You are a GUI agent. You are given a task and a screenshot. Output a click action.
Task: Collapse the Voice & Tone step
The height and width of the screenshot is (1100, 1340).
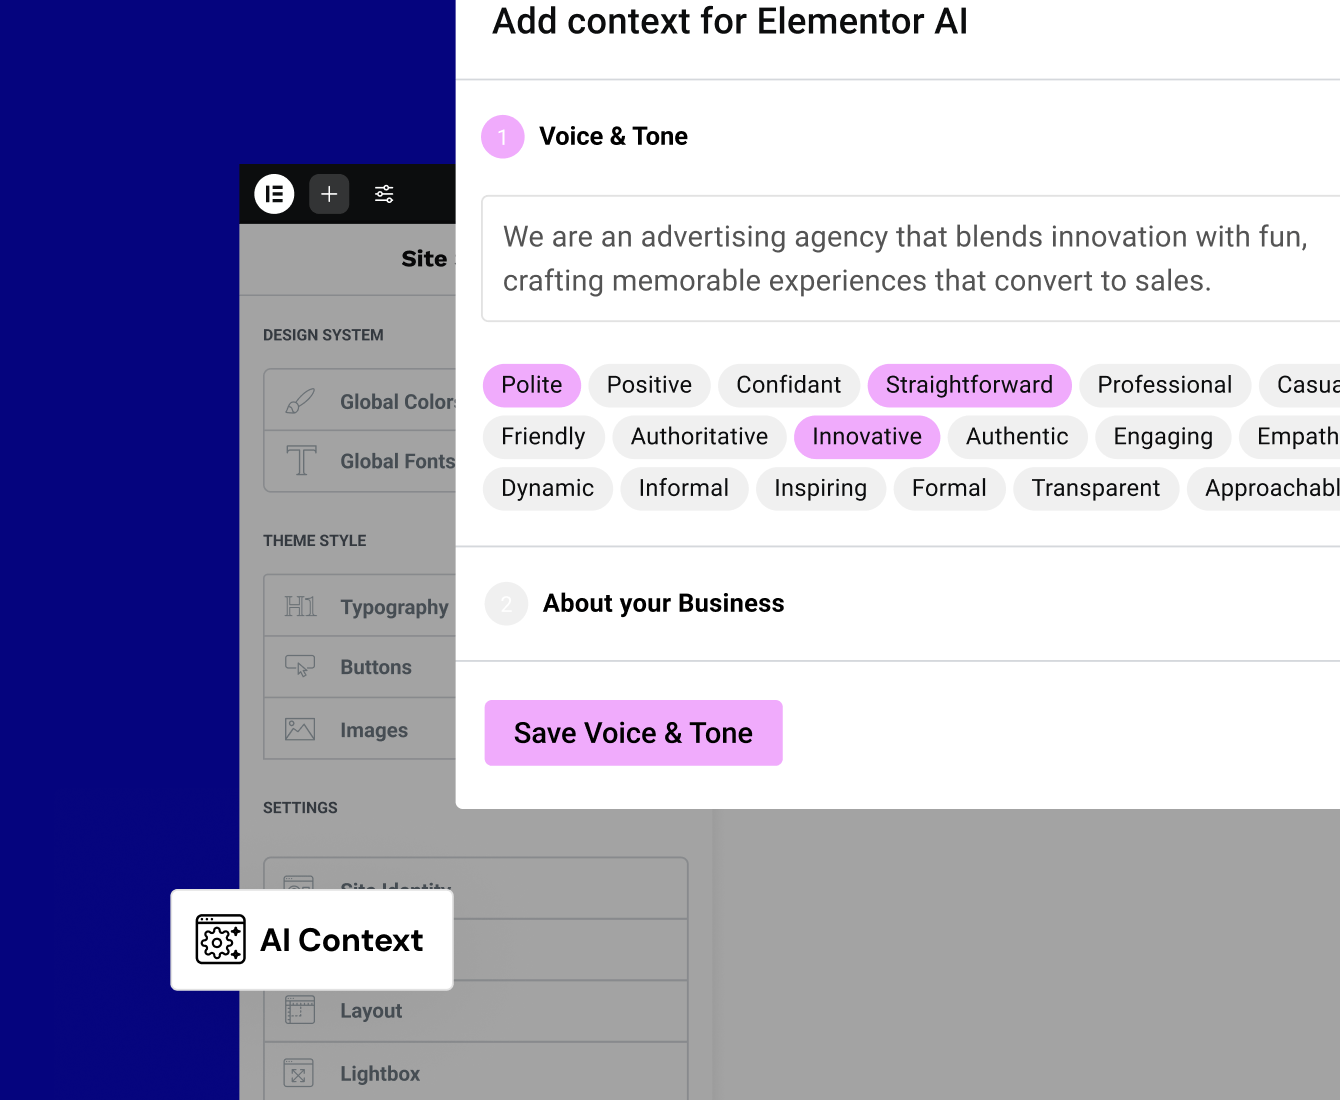pyautogui.click(x=613, y=136)
